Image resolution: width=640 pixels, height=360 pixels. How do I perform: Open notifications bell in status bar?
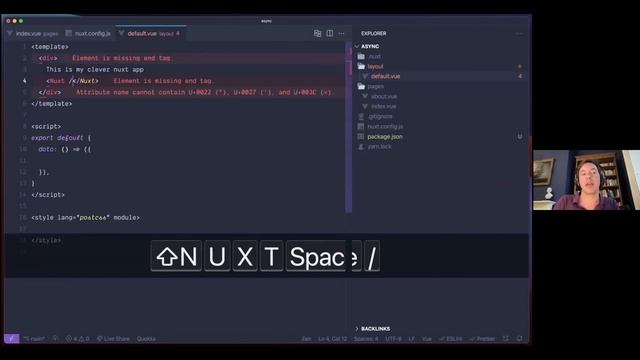click(519, 339)
